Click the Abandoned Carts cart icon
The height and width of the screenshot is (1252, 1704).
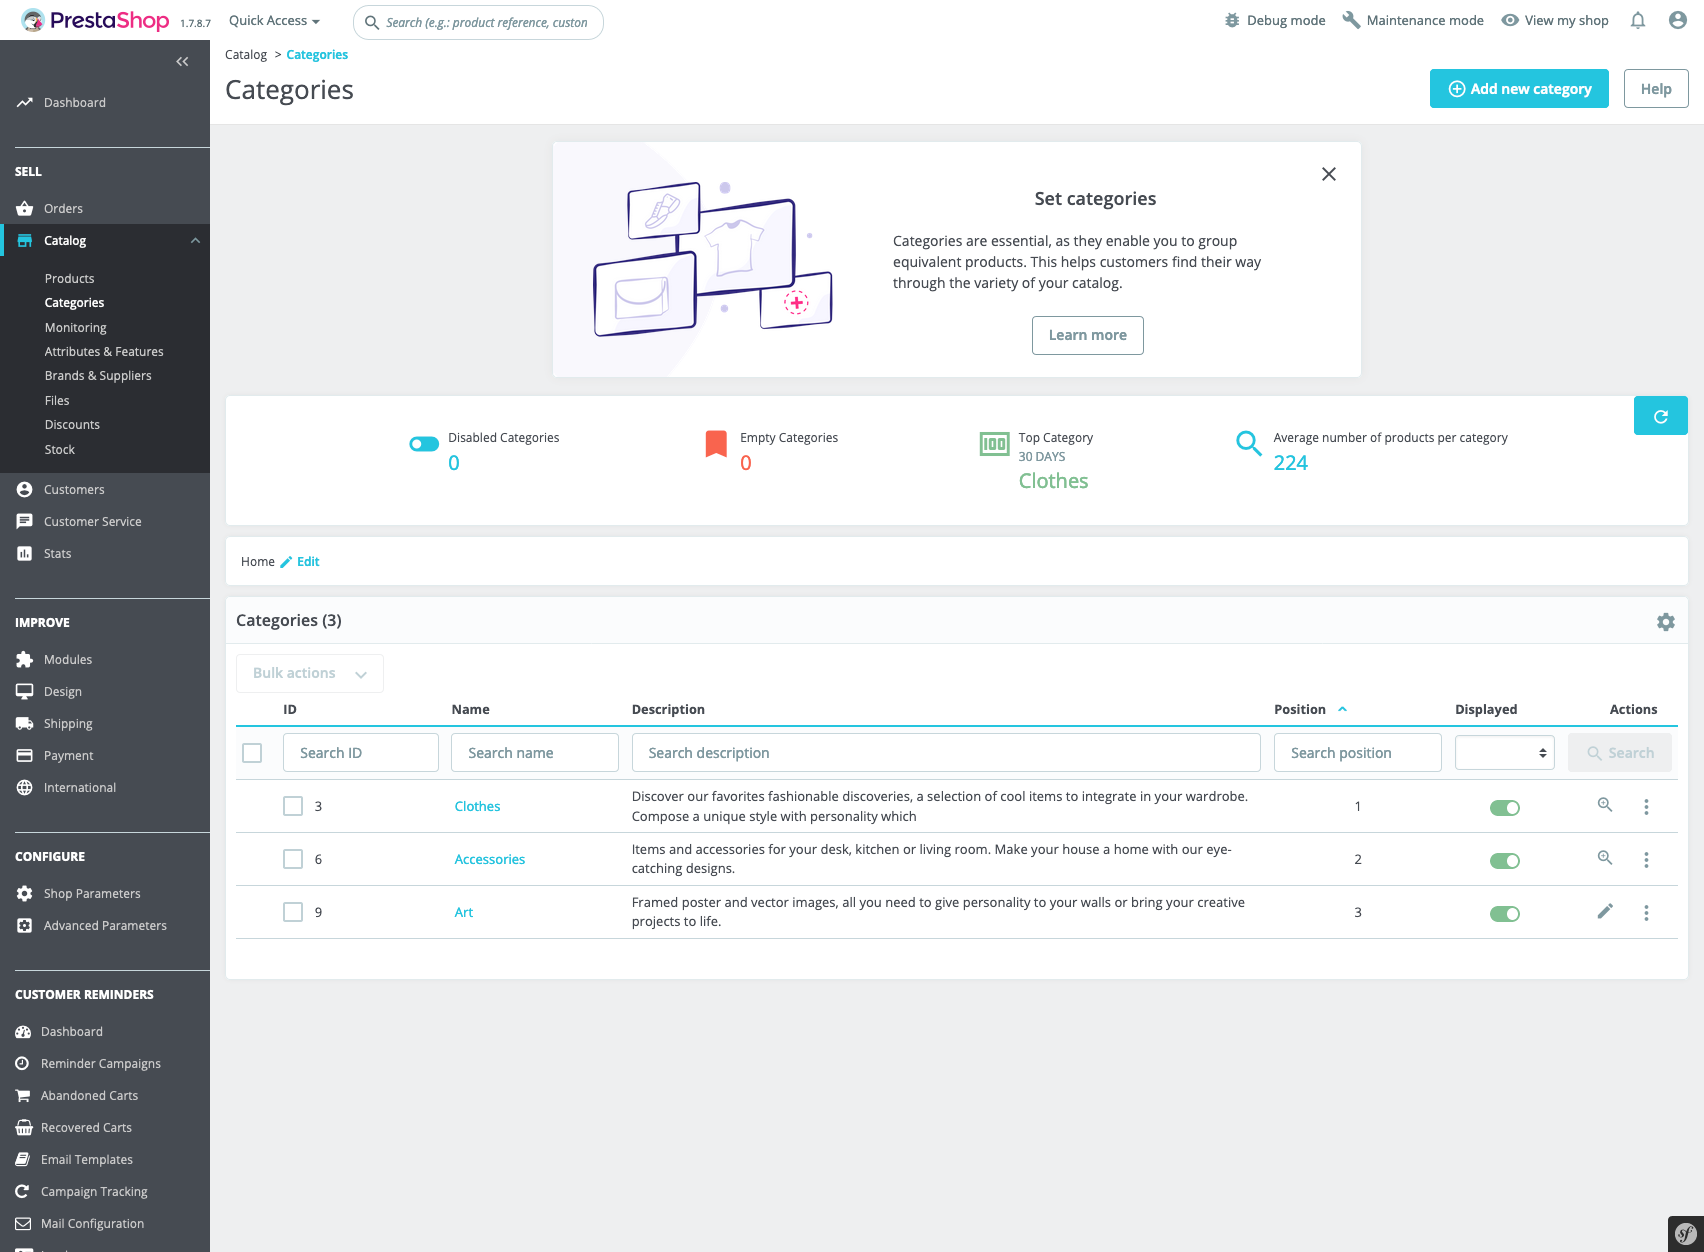(23, 1095)
